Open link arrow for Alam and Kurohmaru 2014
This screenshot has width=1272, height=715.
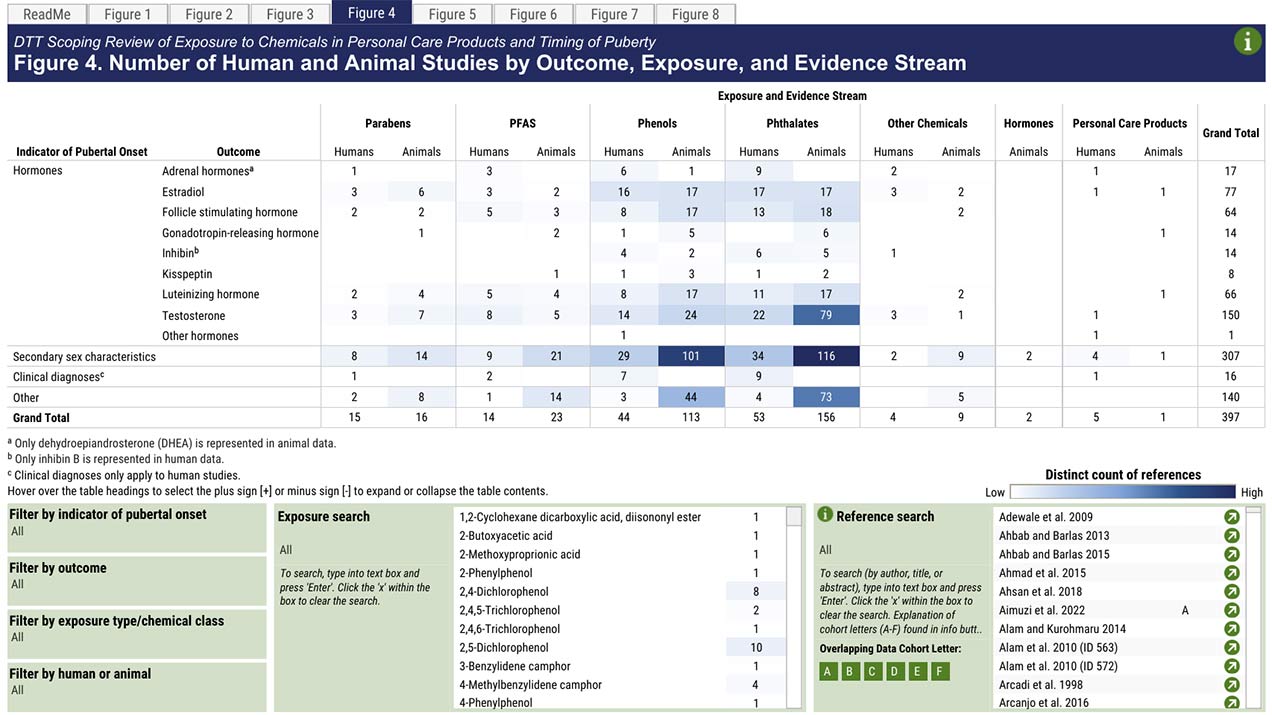click(x=1231, y=629)
